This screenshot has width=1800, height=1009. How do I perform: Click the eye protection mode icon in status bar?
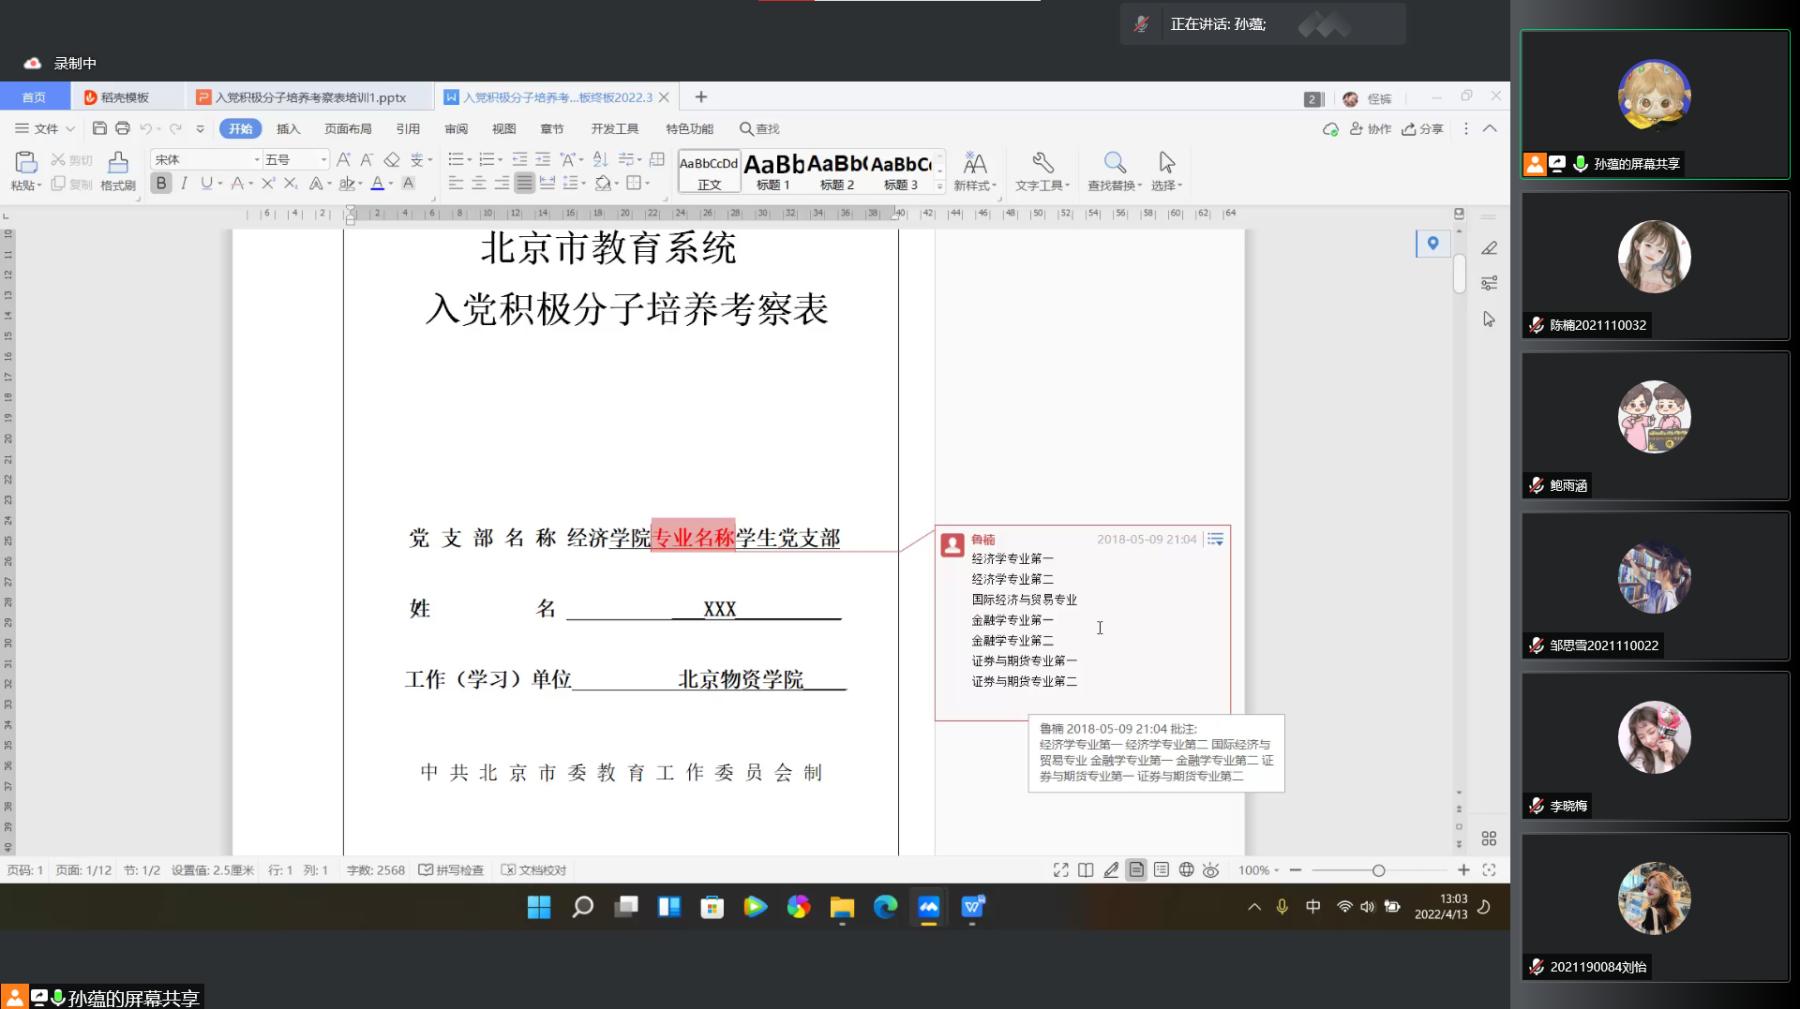1211,870
